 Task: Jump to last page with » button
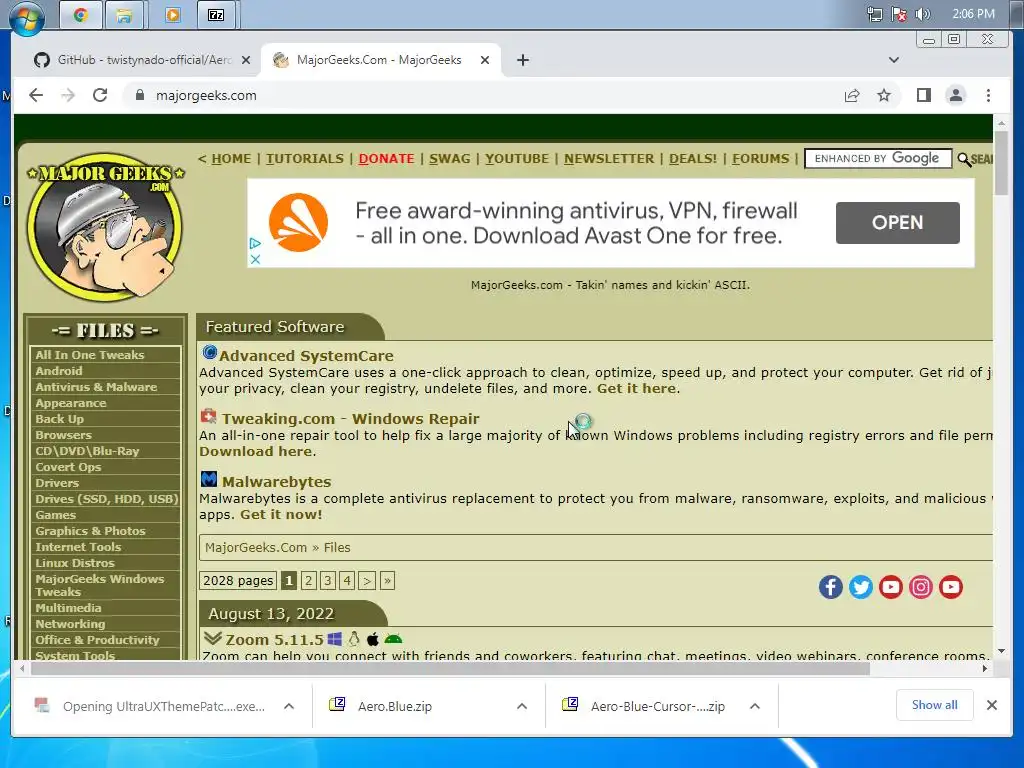coord(387,581)
